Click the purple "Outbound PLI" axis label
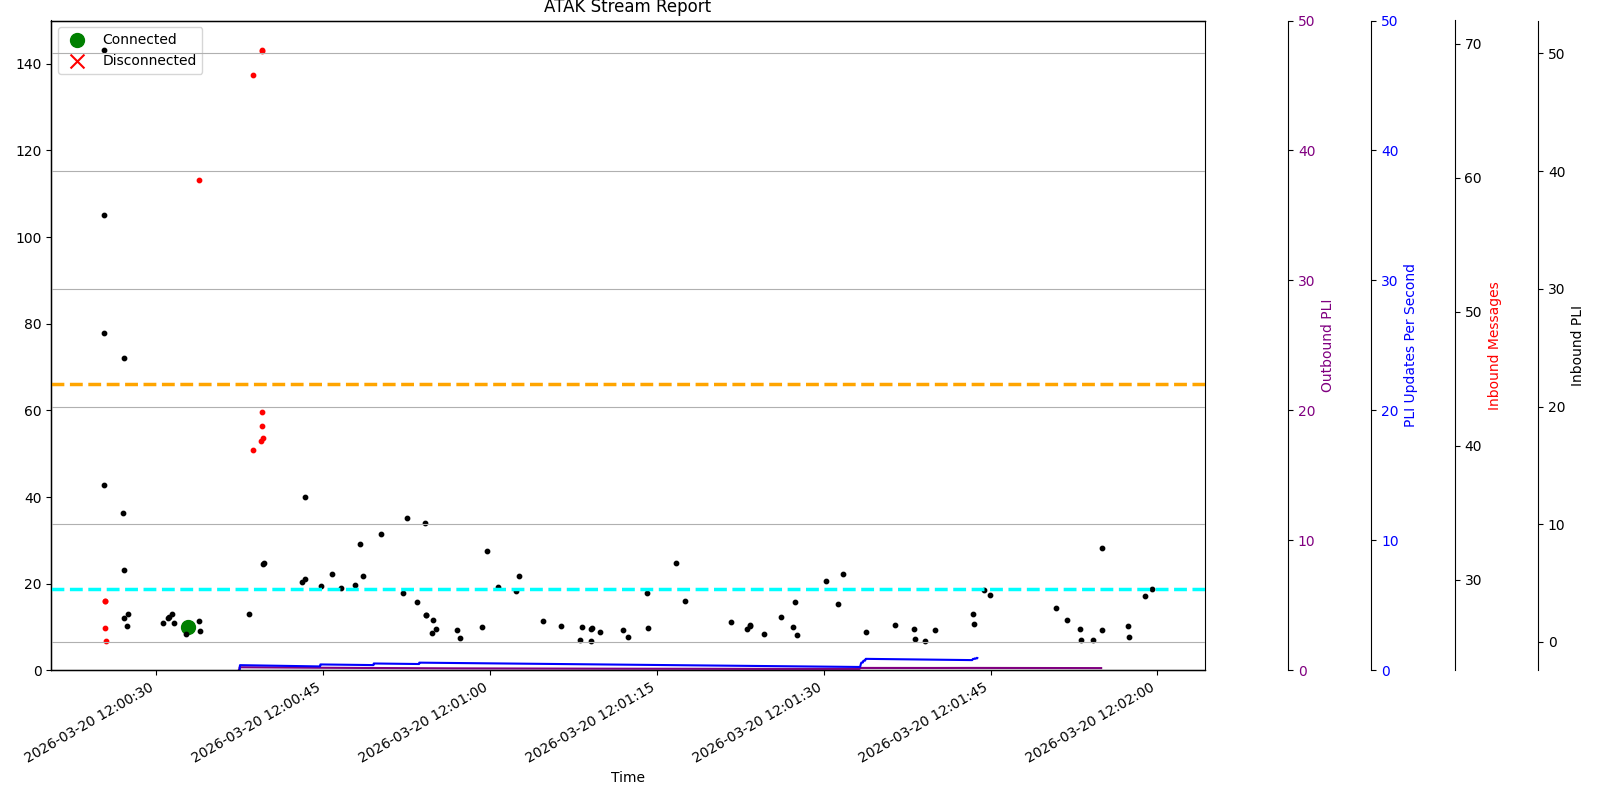Viewport: 1600px width, 800px height. pyautogui.click(x=1327, y=346)
